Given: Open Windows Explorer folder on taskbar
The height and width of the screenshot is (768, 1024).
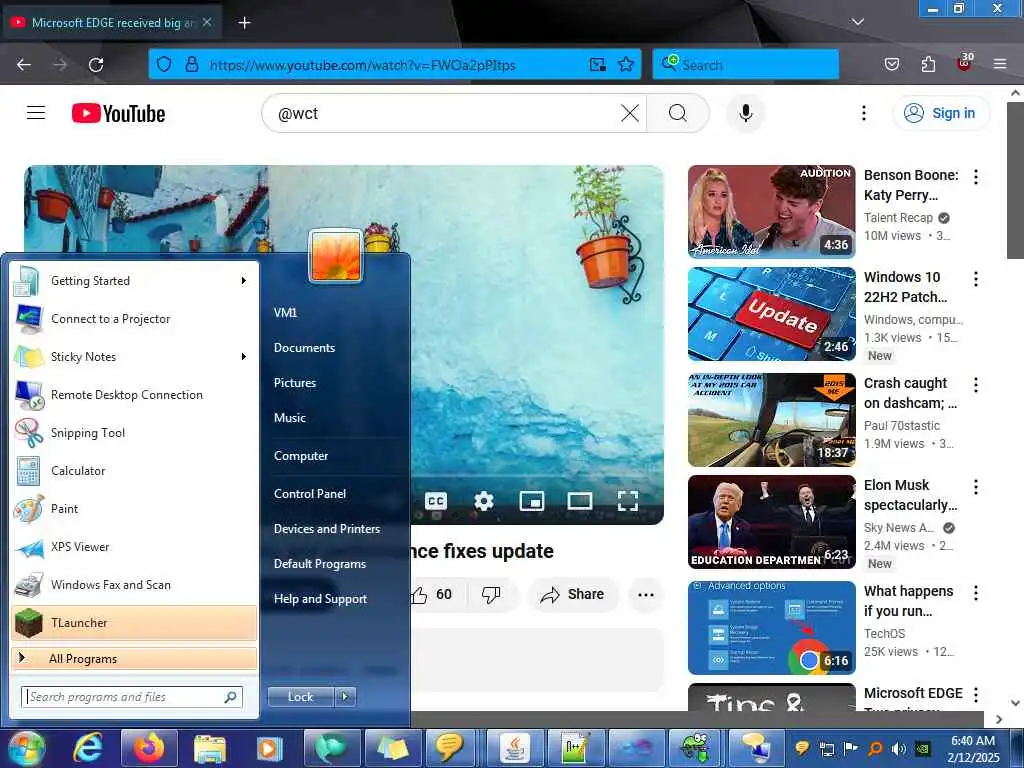Looking at the screenshot, I should click(210, 748).
